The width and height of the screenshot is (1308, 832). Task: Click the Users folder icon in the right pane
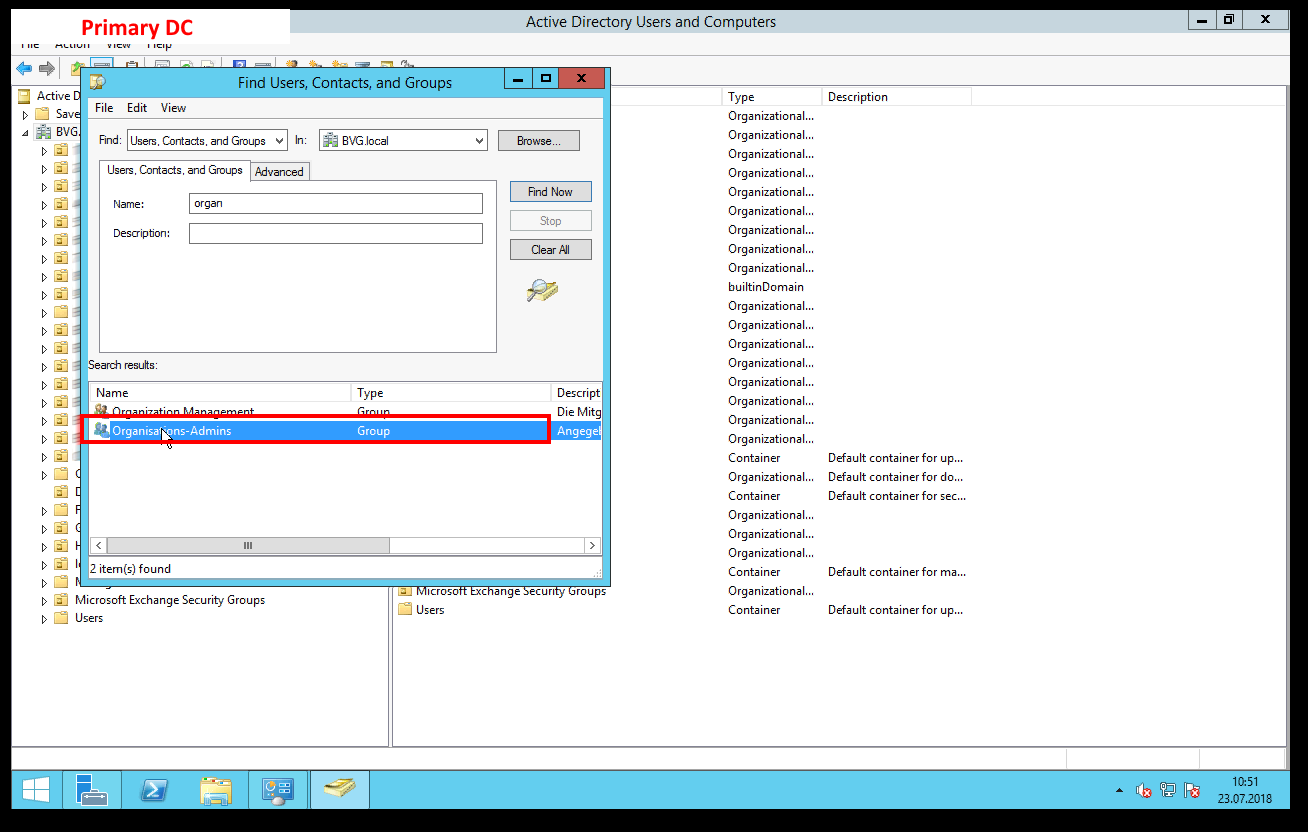tap(405, 610)
